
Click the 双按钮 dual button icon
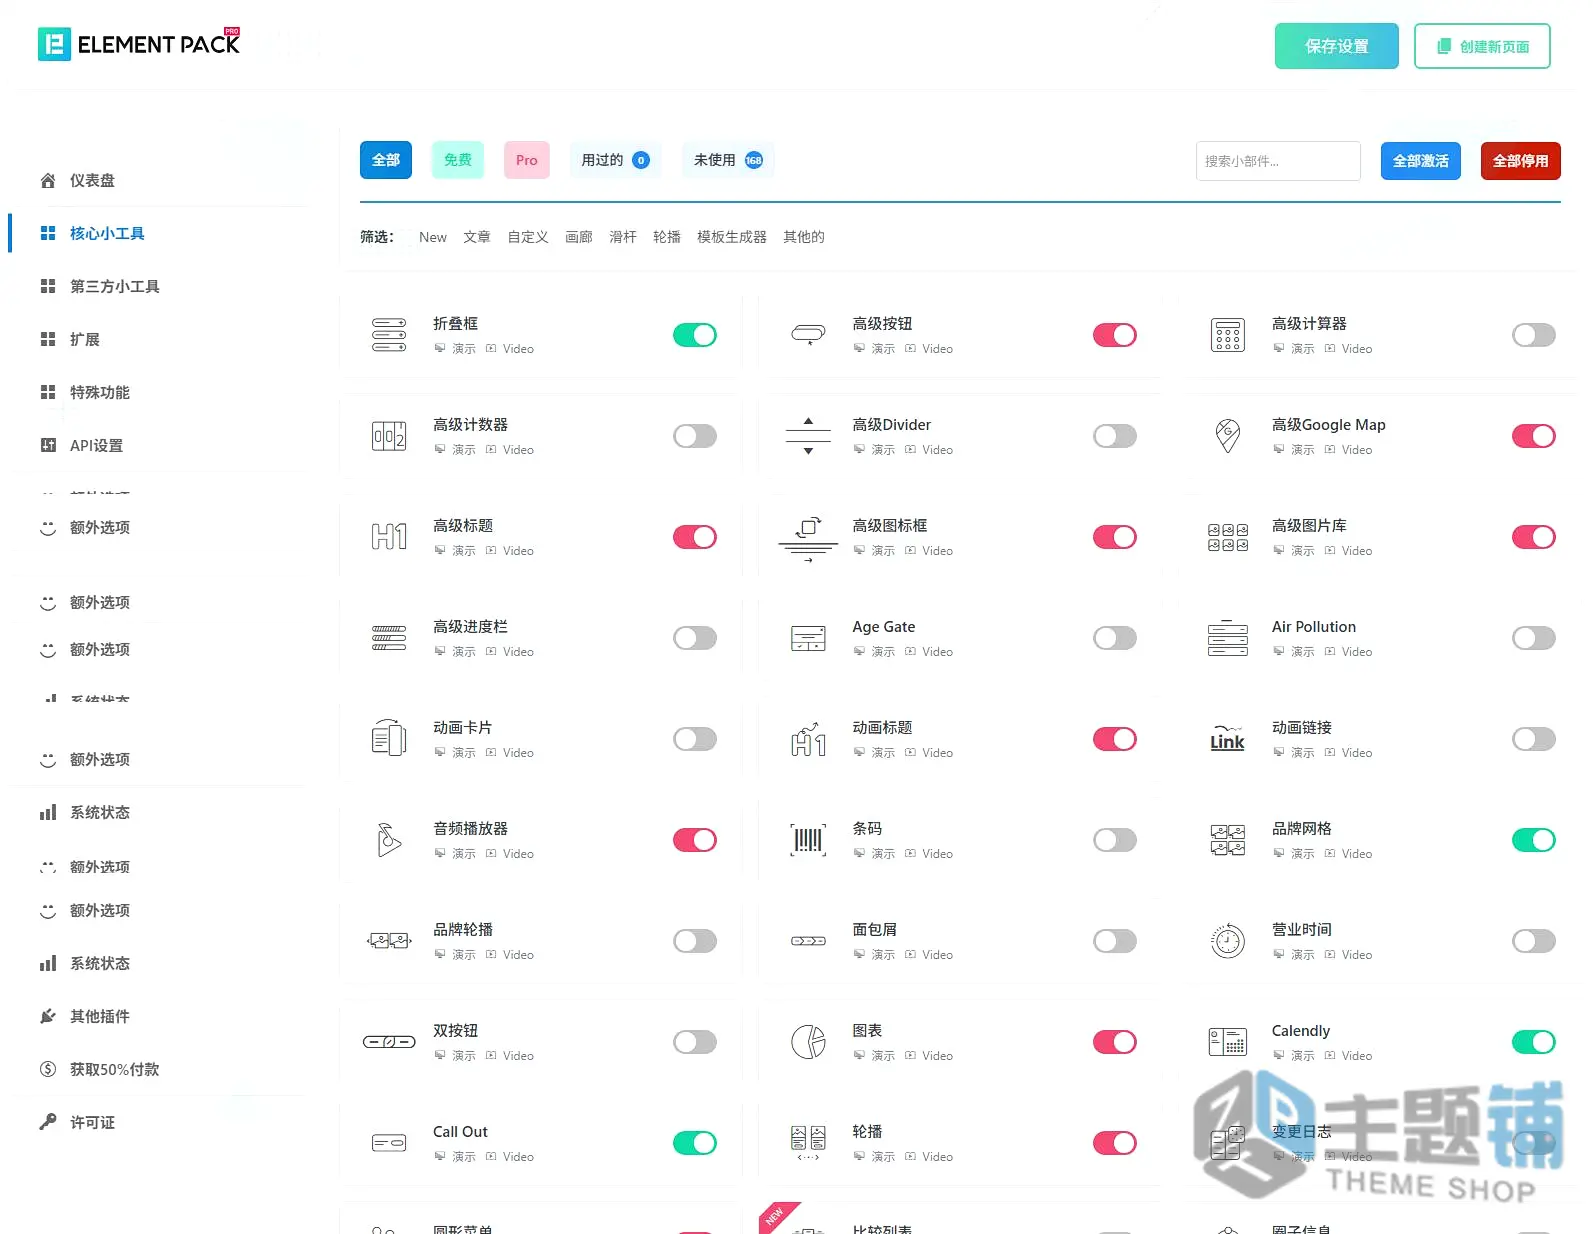[x=389, y=1042]
